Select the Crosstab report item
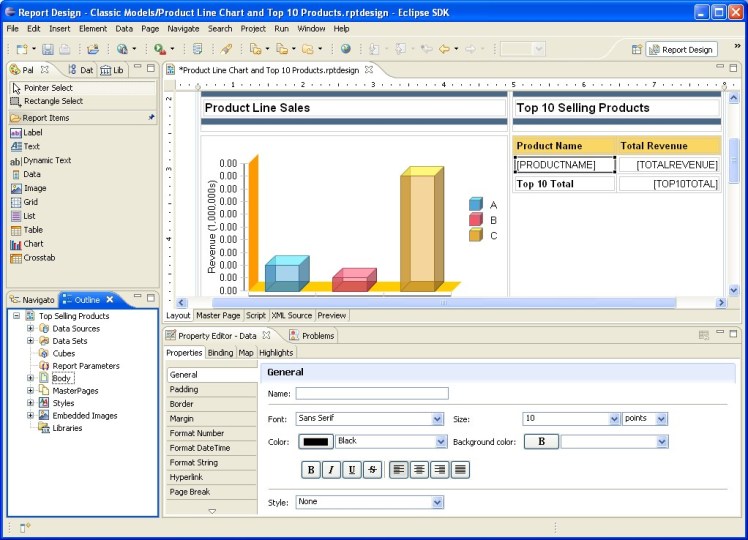 38,258
